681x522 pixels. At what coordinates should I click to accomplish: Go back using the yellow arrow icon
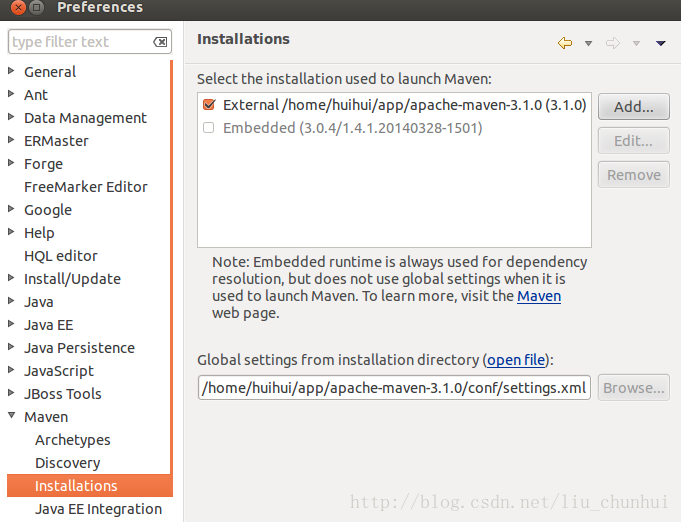pyautogui.click(x=565, y=43)
